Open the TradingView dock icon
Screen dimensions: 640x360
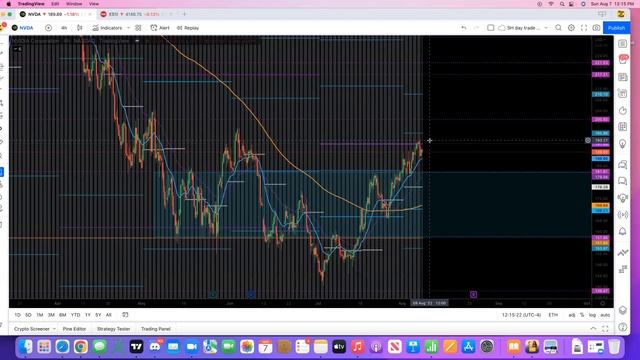(136, 347)
